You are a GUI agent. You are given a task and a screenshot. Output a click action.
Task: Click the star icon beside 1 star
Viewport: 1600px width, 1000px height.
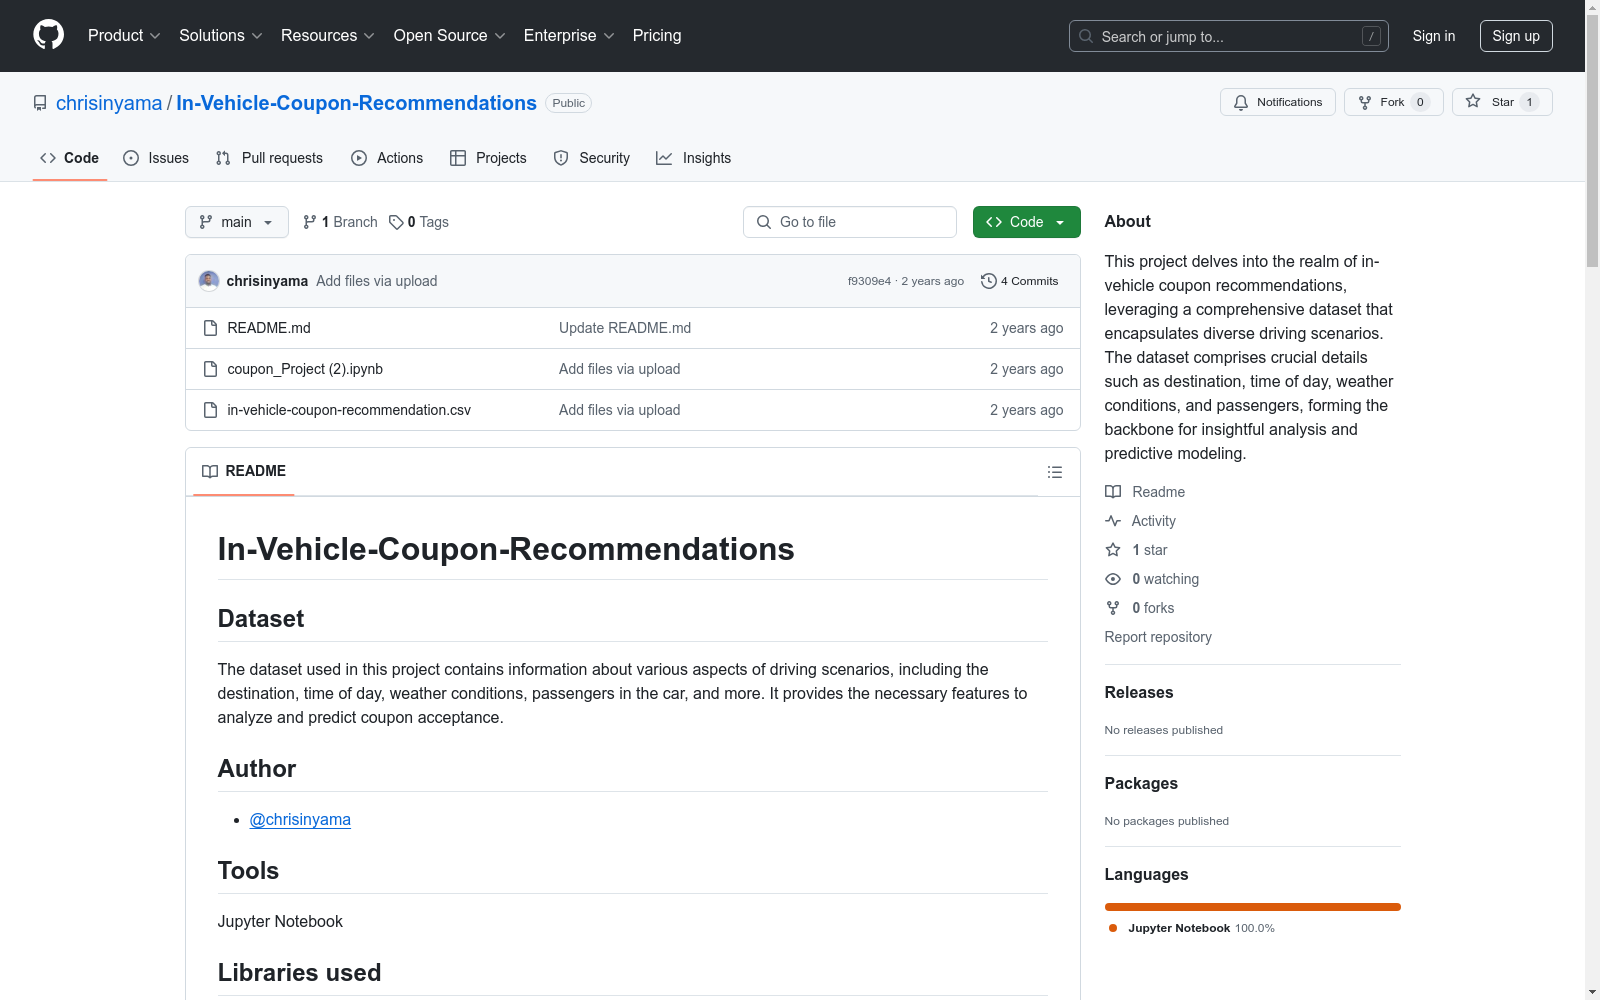(x=1113, y=550)
